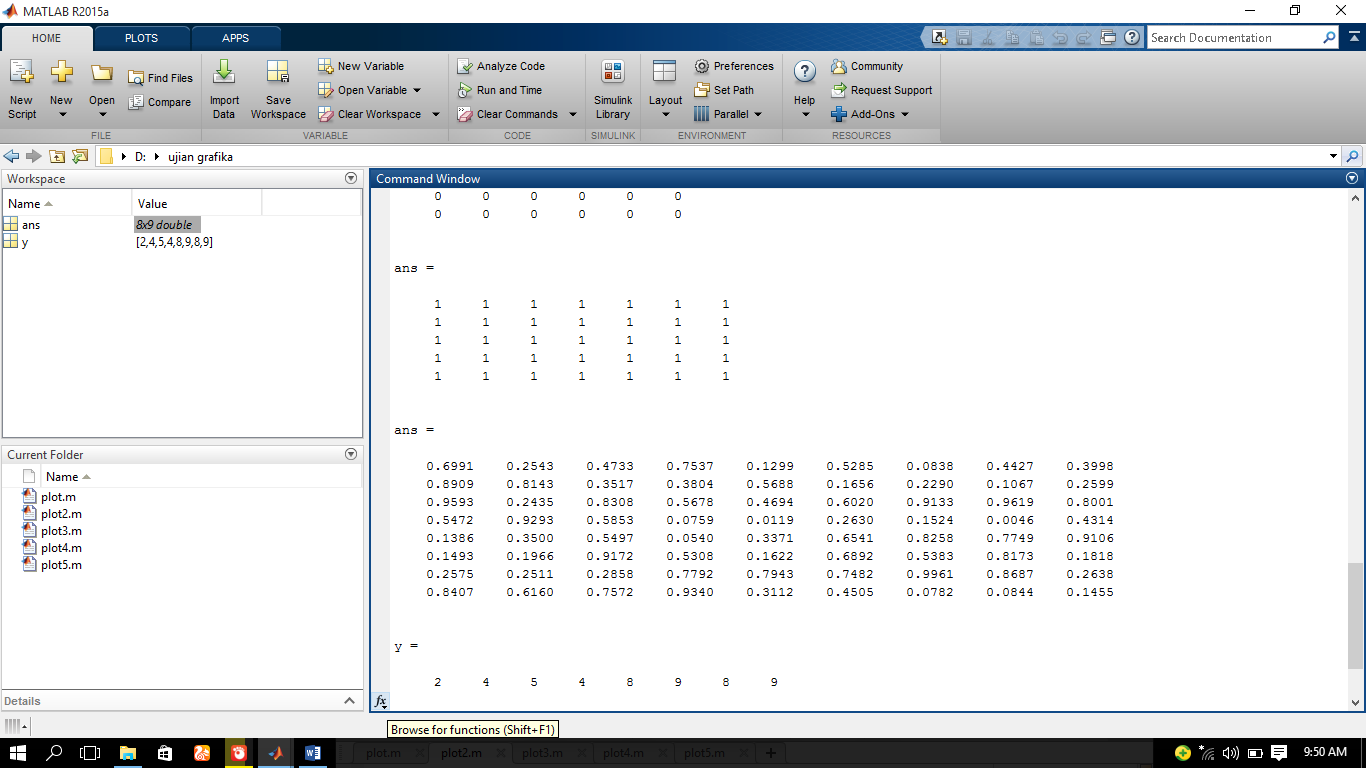Start Import Data wizard

(x=224, y=89)
